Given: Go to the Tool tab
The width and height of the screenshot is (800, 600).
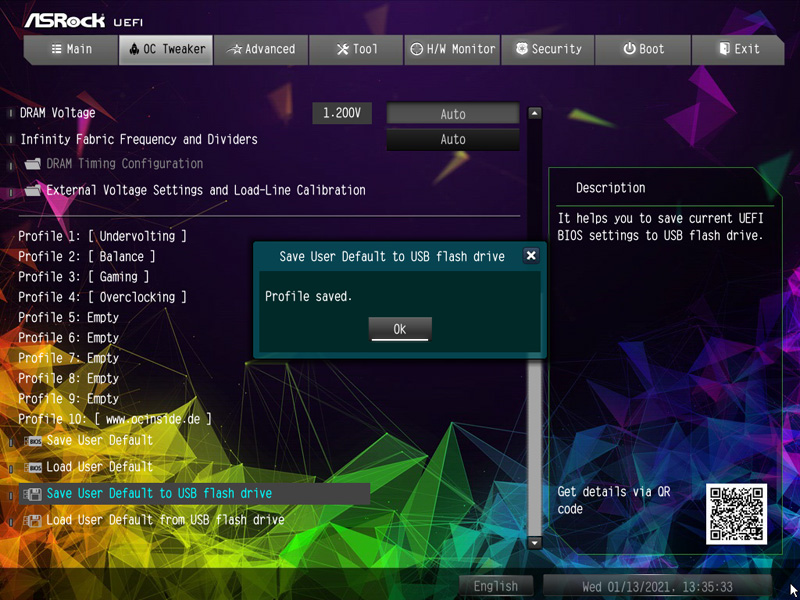Looking at the screenshot, I should pyautogui.click(x=356, y=49).
